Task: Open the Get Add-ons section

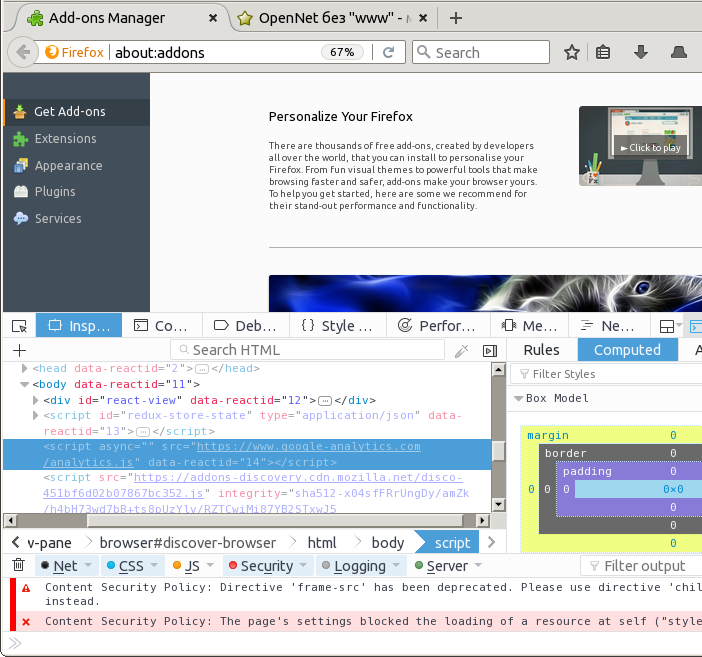Action: point(76,112)
